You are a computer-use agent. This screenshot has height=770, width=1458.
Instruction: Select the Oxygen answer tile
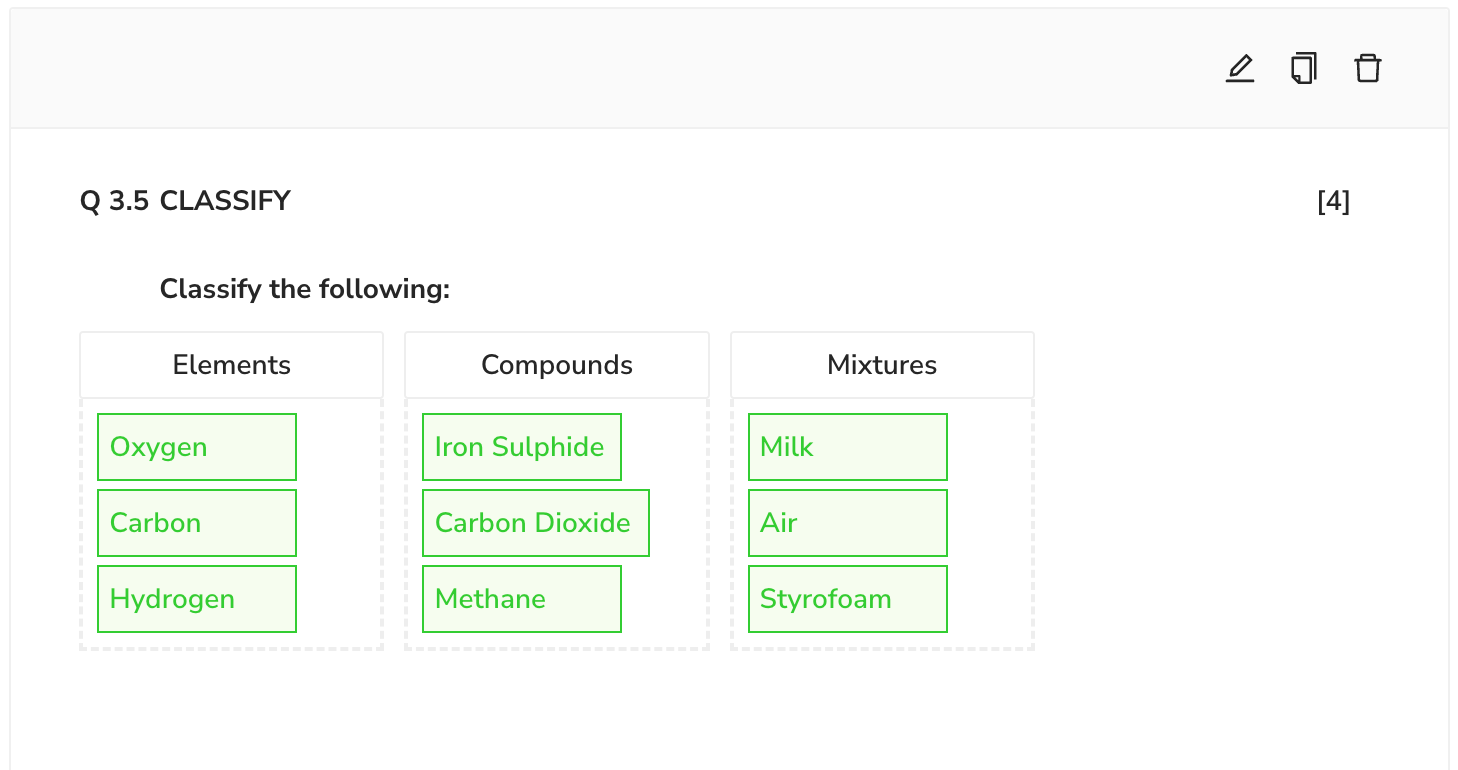coord(197,447)
